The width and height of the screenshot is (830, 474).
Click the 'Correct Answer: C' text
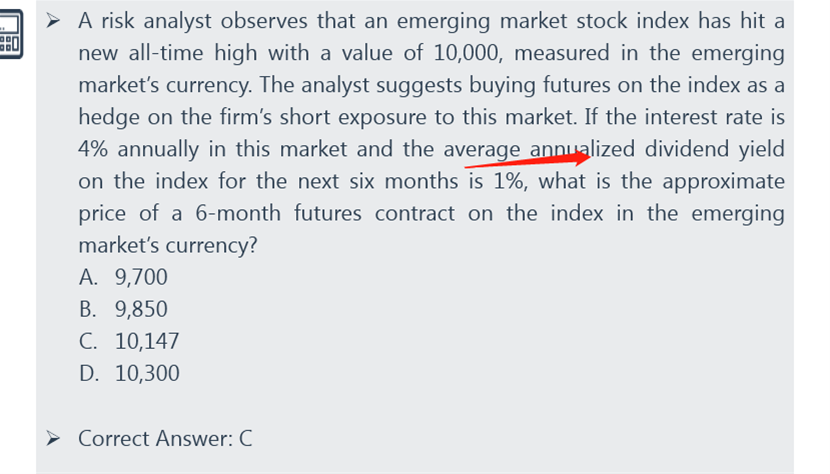165,439
